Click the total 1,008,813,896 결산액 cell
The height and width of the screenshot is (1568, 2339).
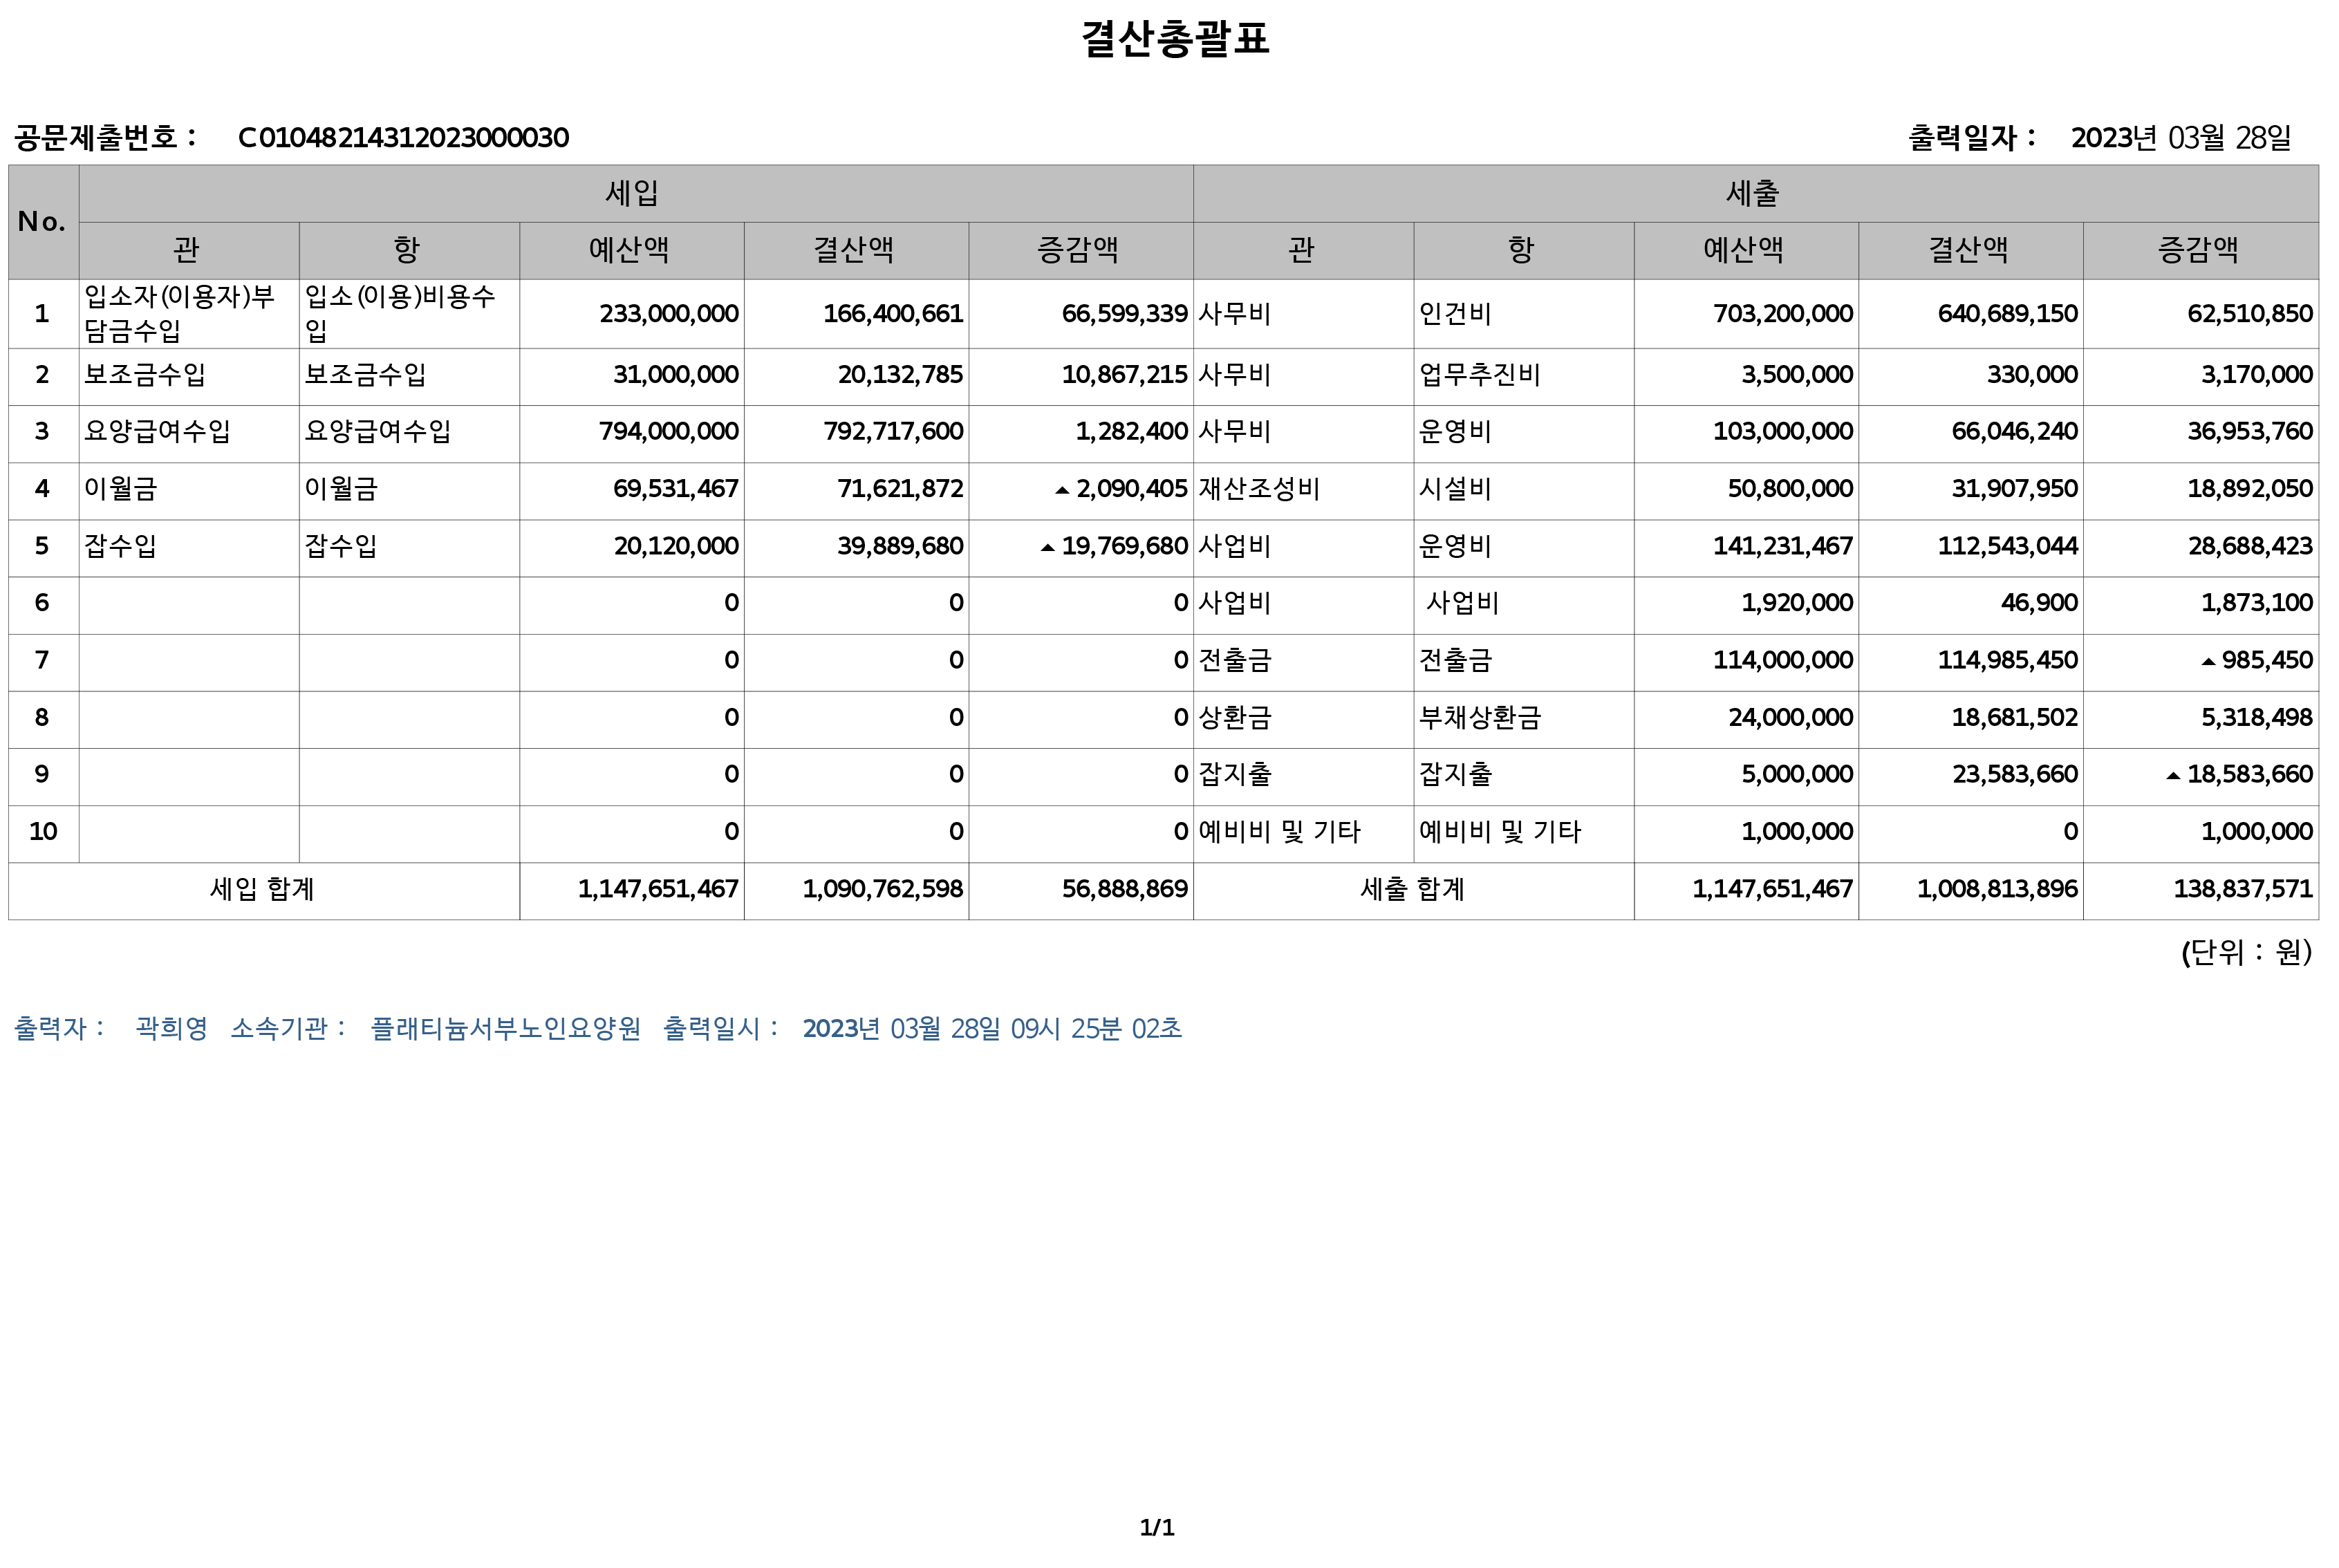click(1996, 889)
